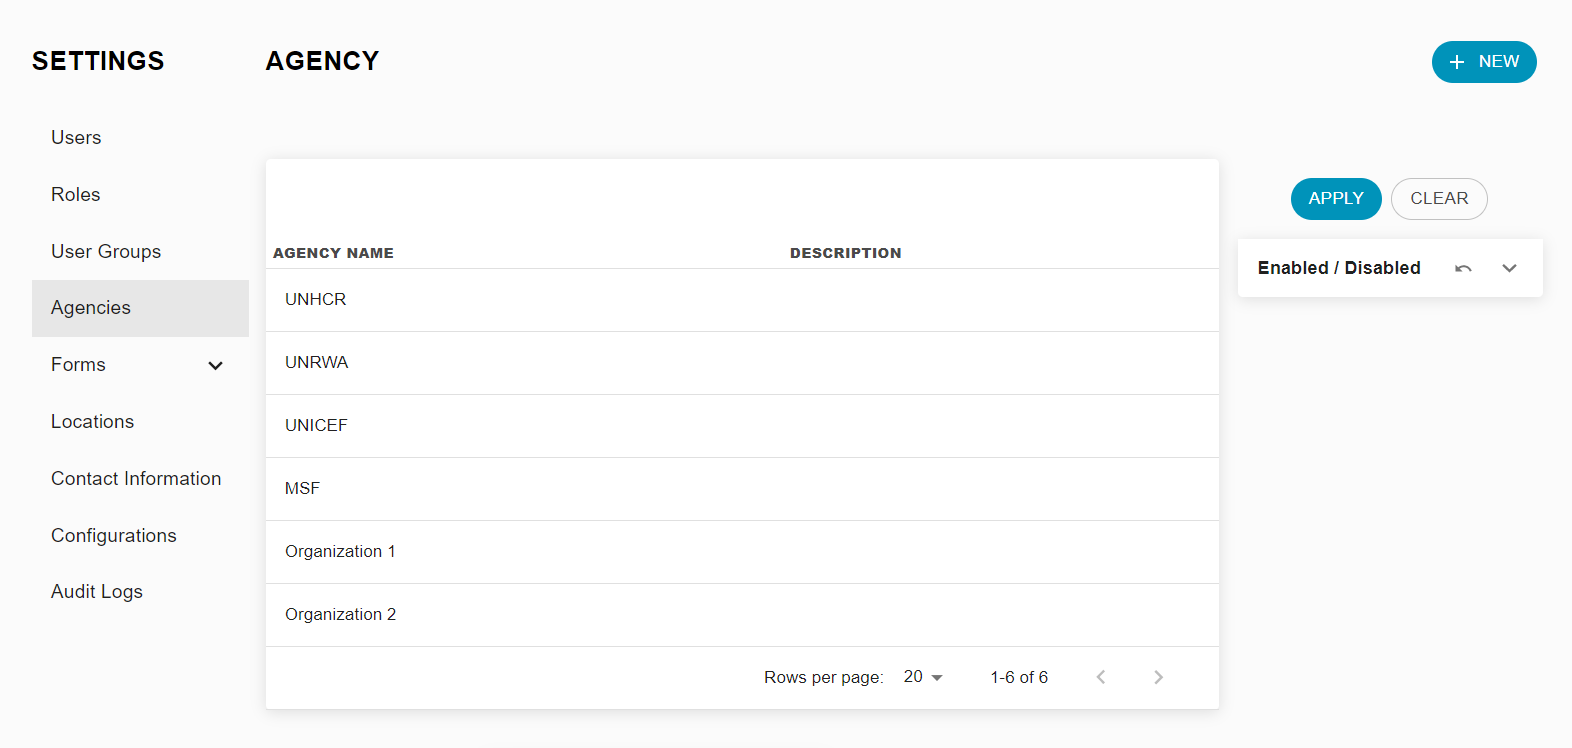Open the UNHCR agency row

pos(742,300)
